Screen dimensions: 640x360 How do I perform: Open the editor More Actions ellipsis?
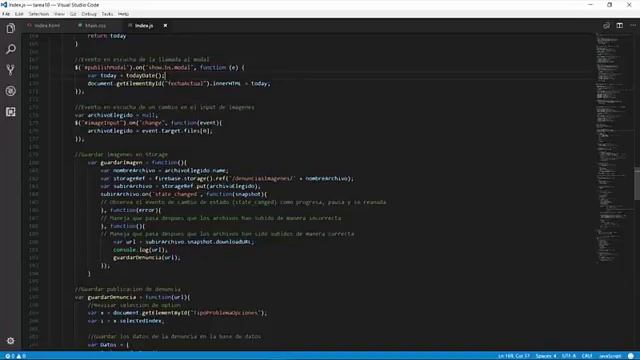pyautogui.click(x=633, y=25)
